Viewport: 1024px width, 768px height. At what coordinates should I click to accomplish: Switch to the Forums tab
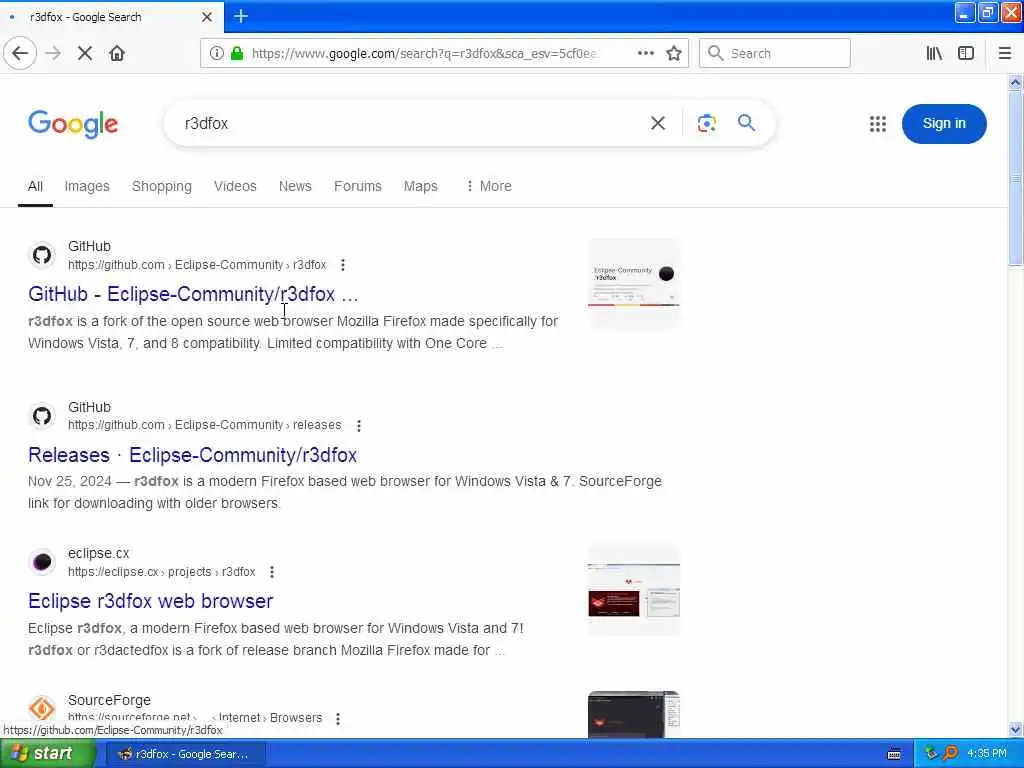(x=358, y=186)
